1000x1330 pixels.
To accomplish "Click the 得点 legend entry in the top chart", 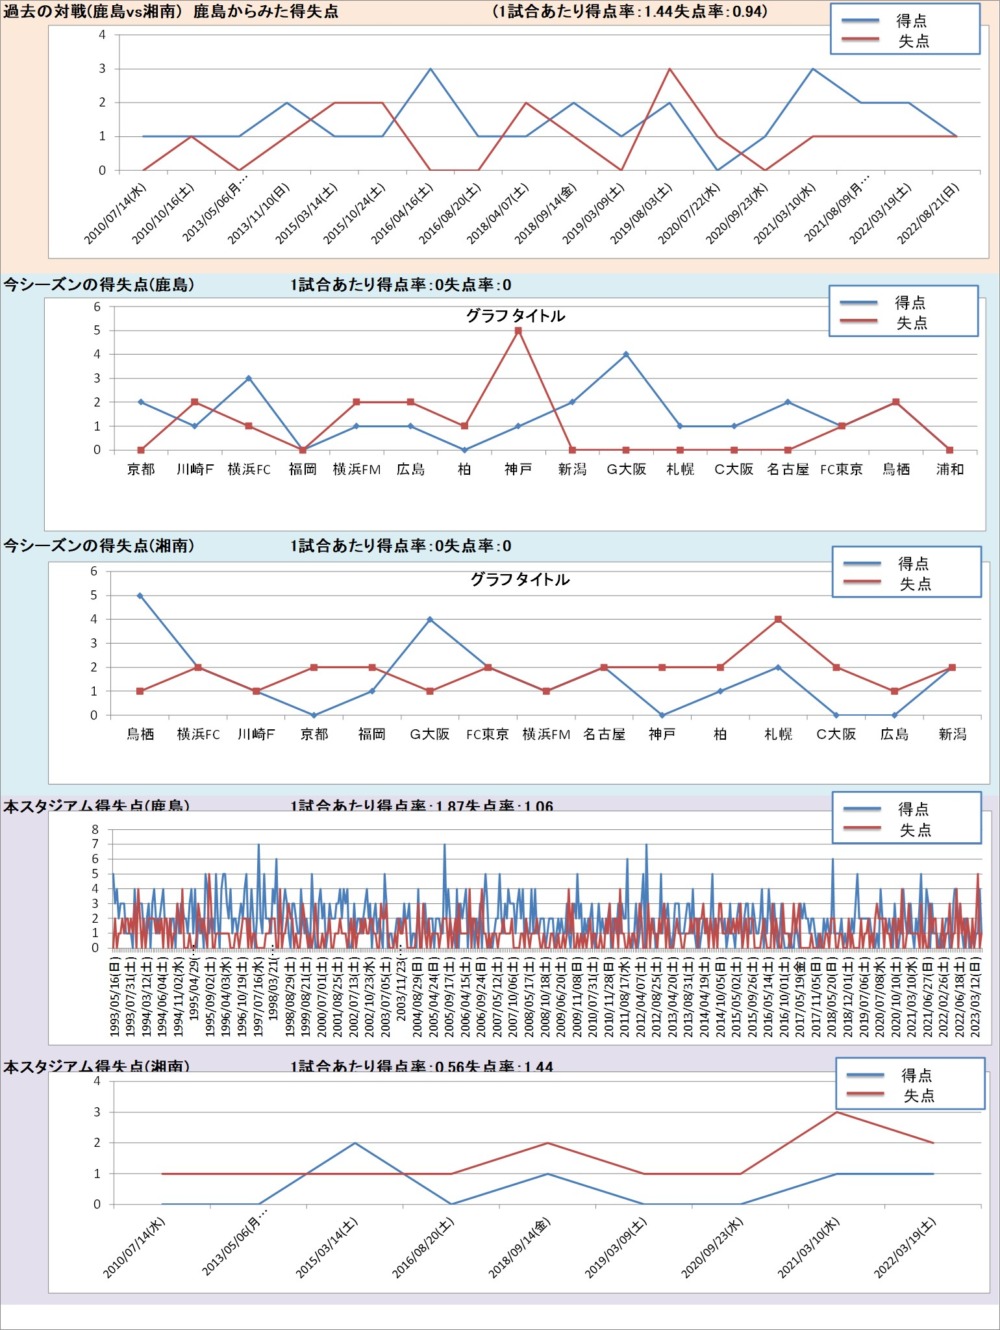I will coord(911,21).
